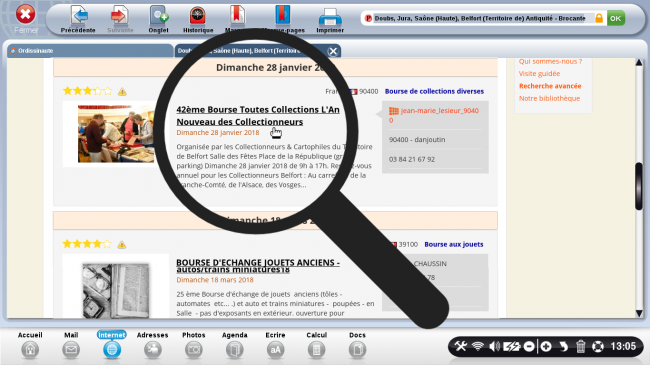Close the Doubs, Jura, Saône tab
The height and width of the screenshot is (365, 650).
tap(332, 51)
